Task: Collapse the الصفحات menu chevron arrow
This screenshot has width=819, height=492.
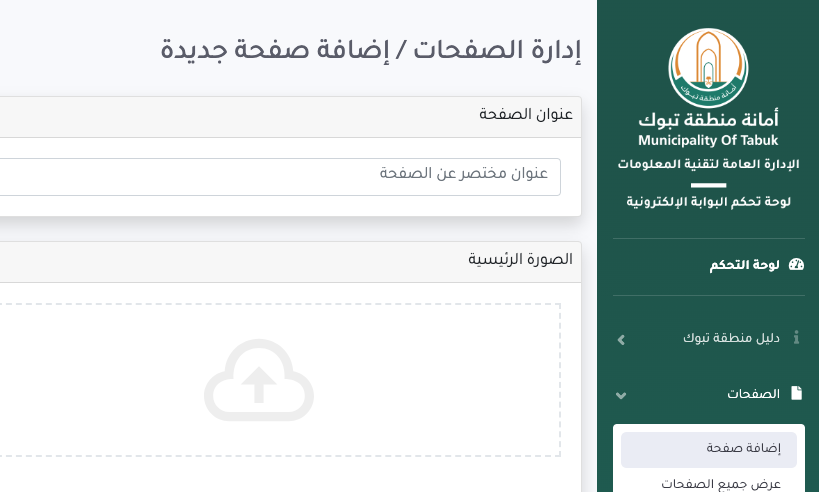Action: [621, 396]
